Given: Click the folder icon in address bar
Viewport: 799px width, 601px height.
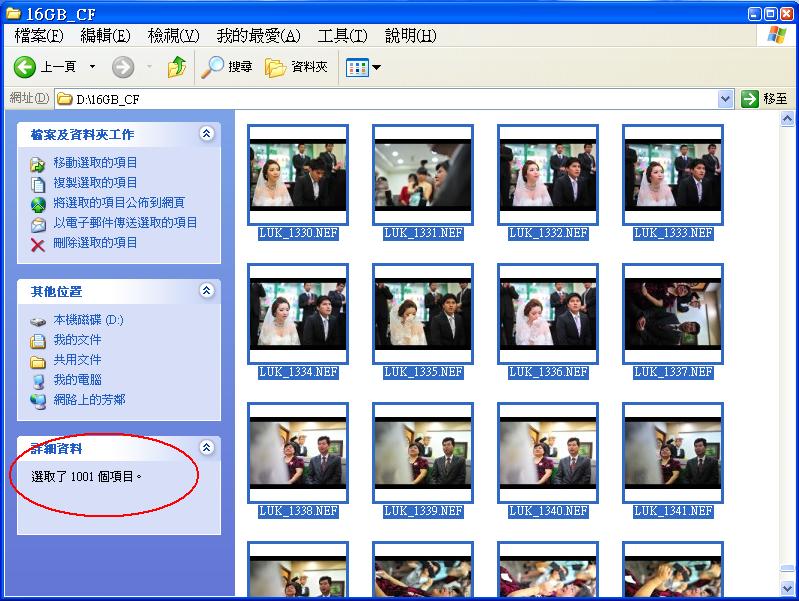Looking at the screenshot, I should 65,98.
